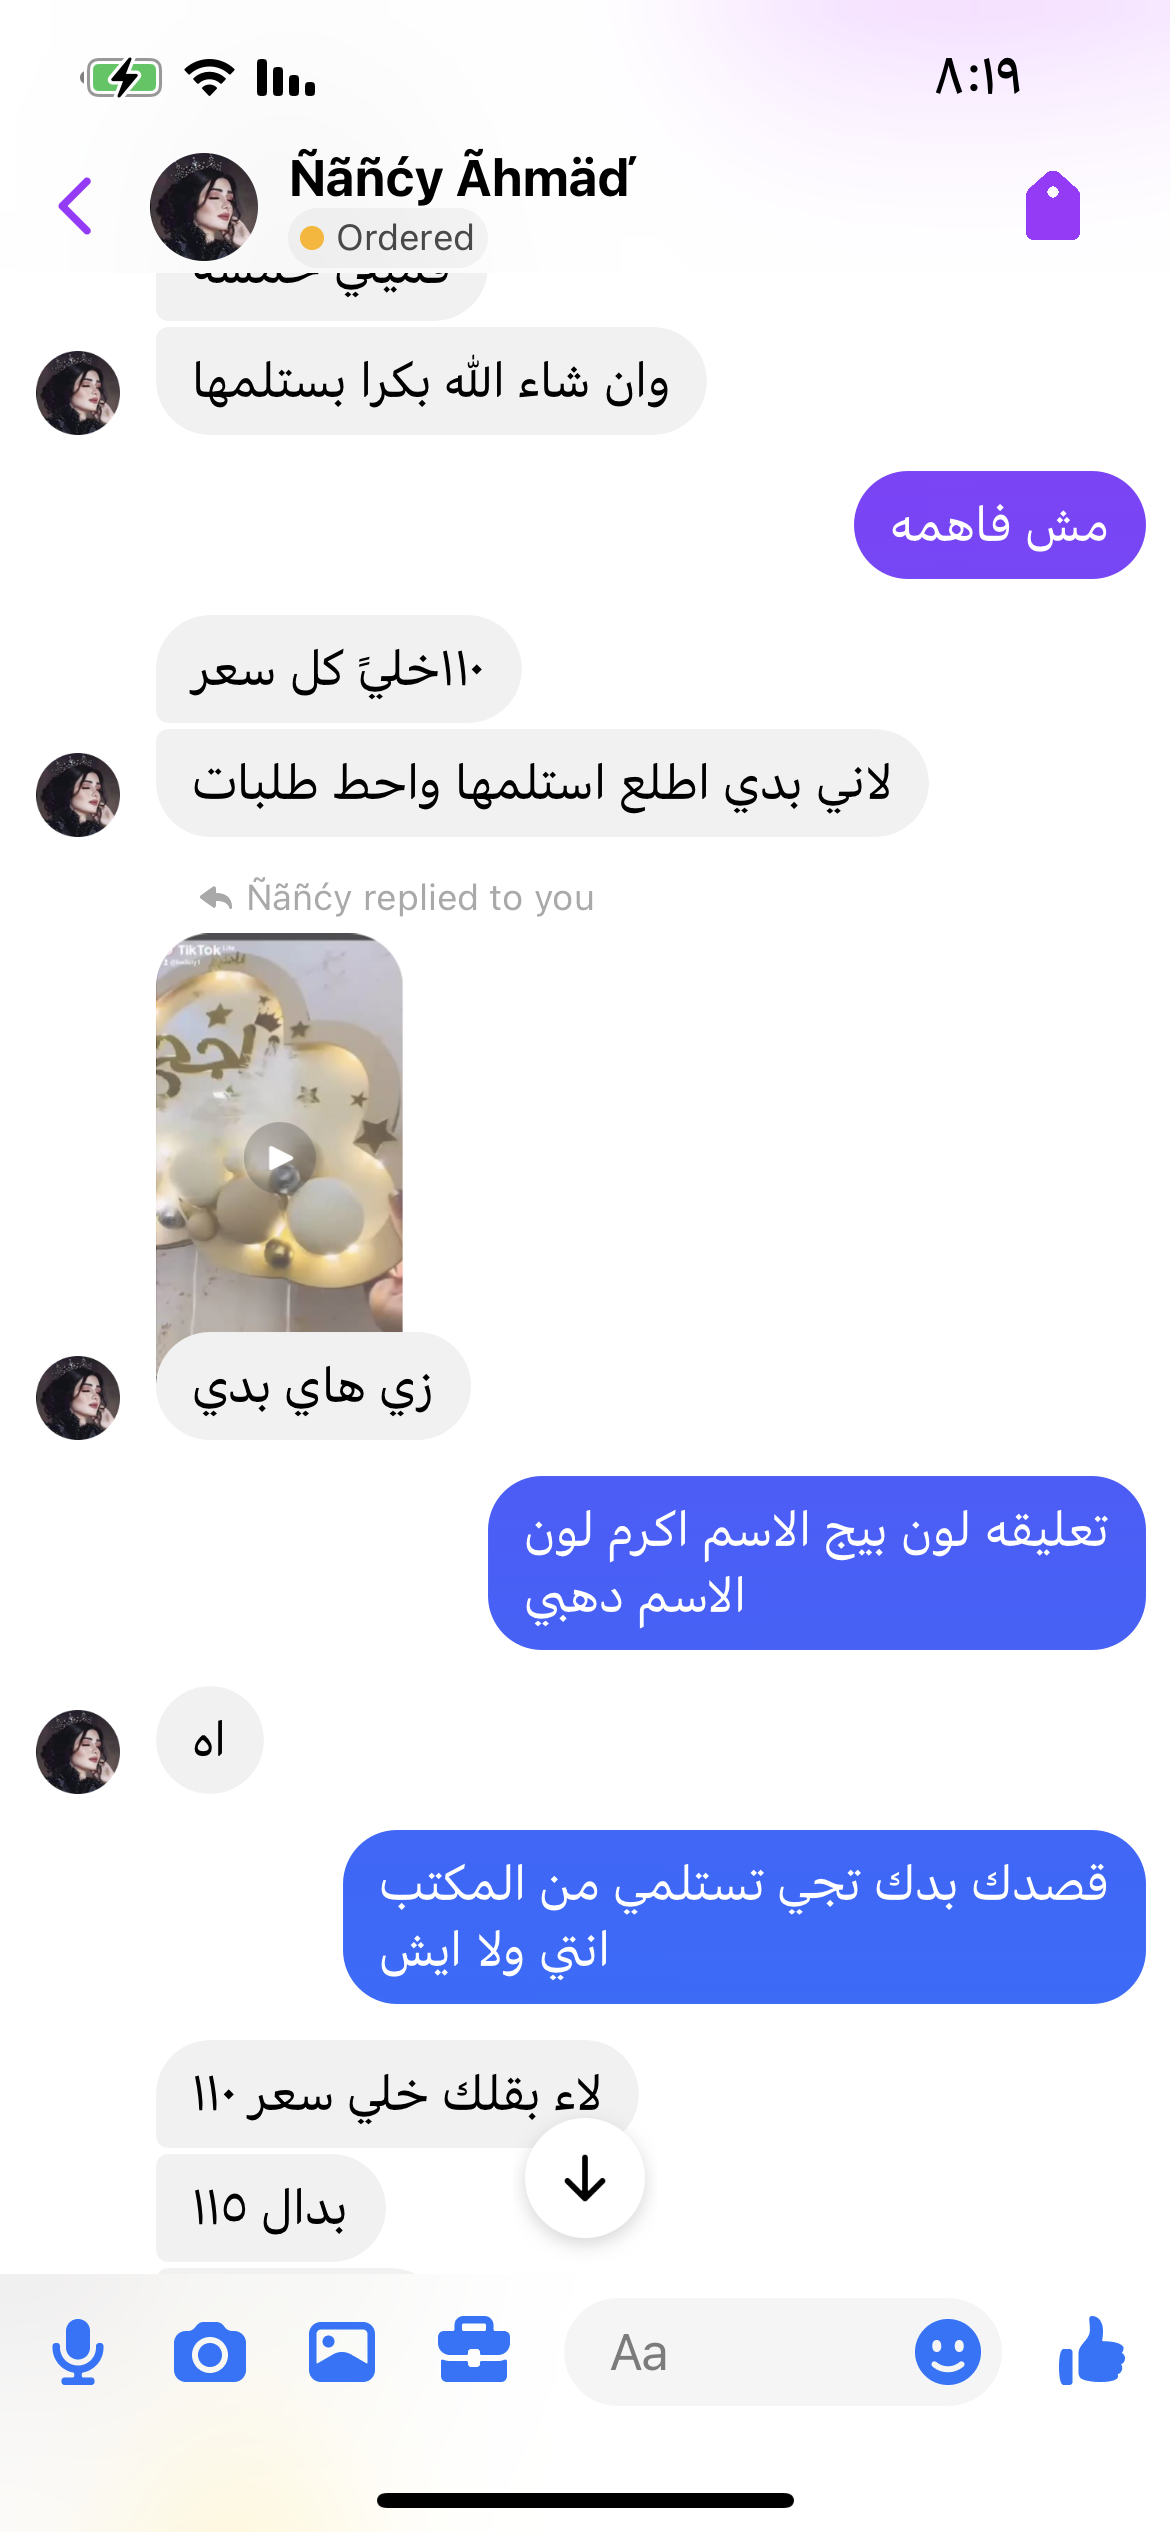
Task: Tap the message 'وان شاء الله بكرا بستلمها'
Action: [431, 381]
